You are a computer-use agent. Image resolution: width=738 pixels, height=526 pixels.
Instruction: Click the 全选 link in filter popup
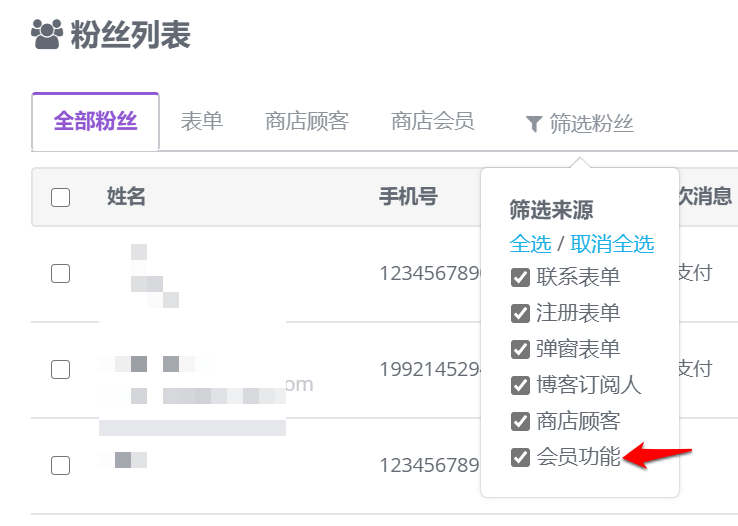tap(530, 244)
